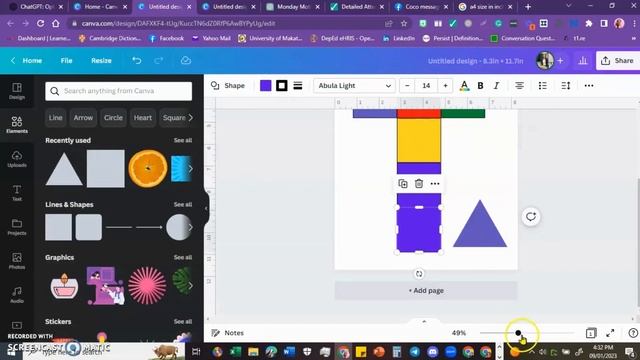The width and height of the screenshot is (640, 360).
Task: Go back to Home
Action: [27, 60]
